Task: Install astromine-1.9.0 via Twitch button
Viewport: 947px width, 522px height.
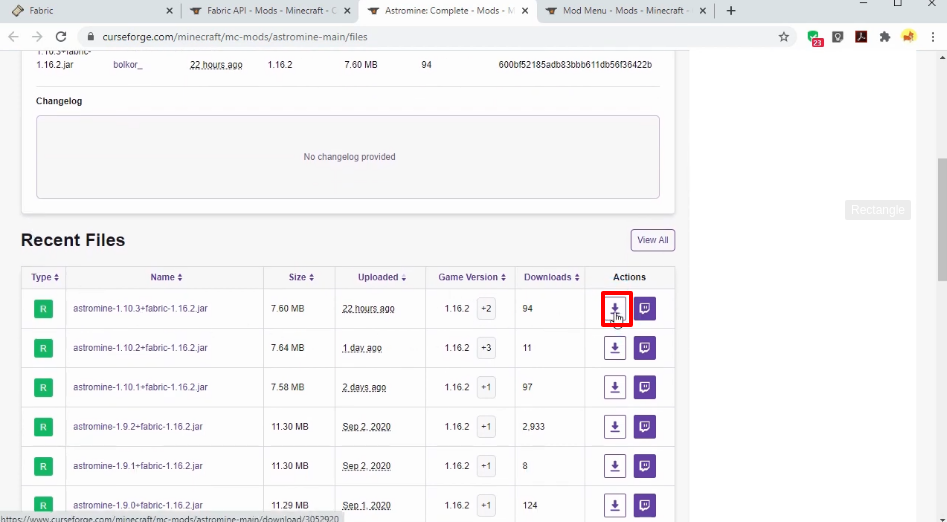Action: pyautogui.click(x=644, y=505)
